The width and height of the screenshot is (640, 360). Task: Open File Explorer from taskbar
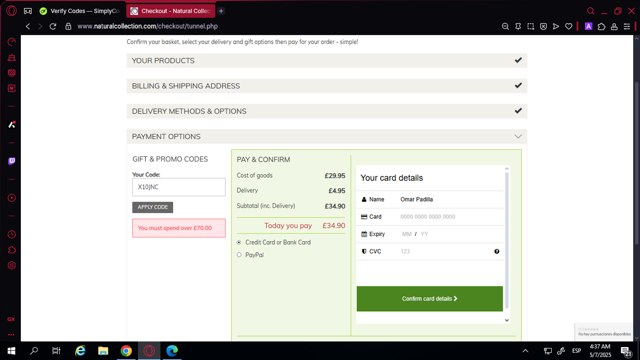(103, 351)
